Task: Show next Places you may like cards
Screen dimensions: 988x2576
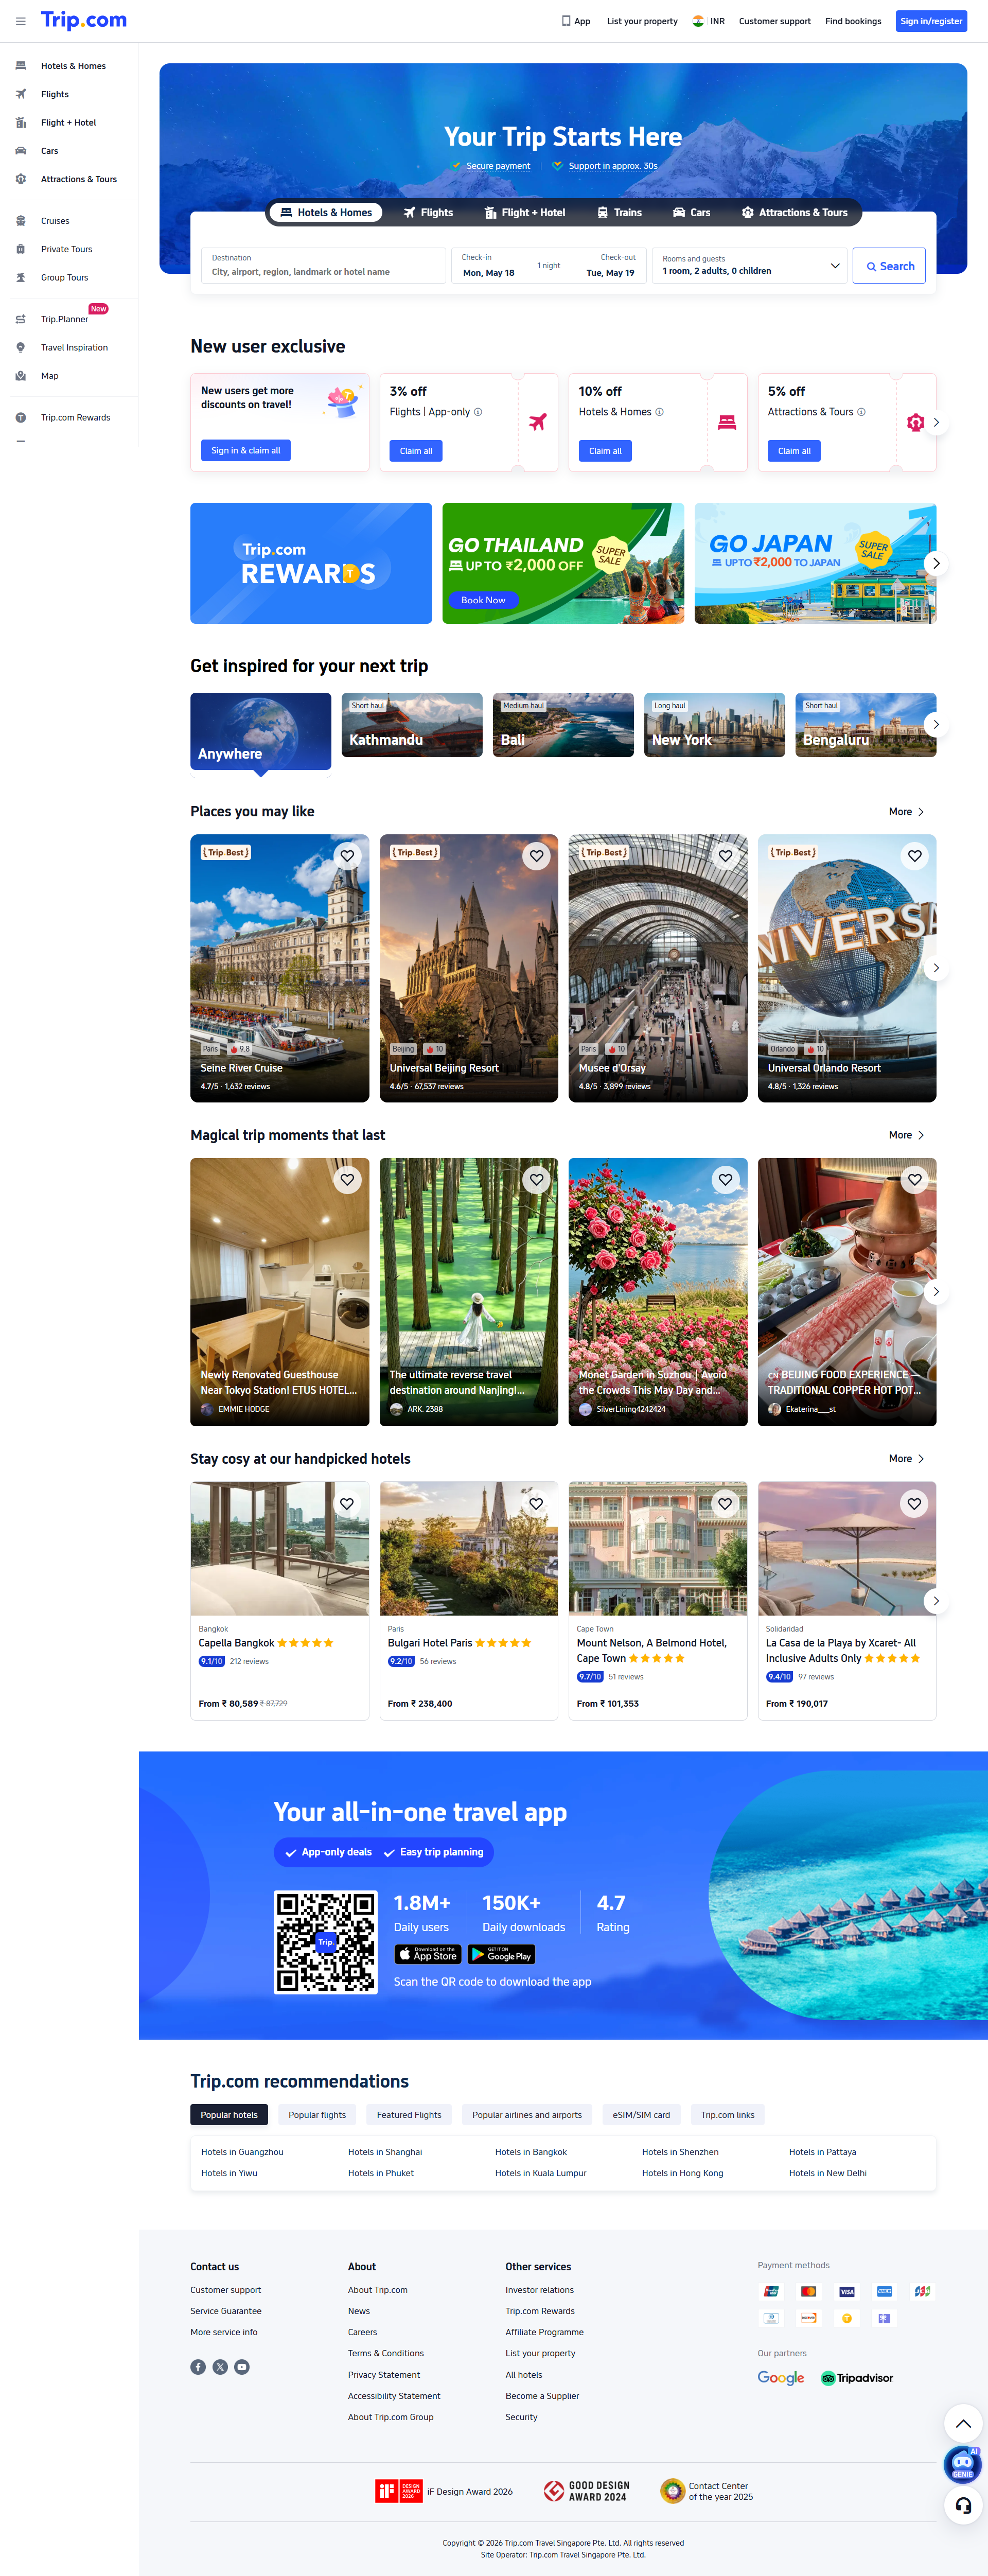Action: pyautogui.click(x=936, y=968)
